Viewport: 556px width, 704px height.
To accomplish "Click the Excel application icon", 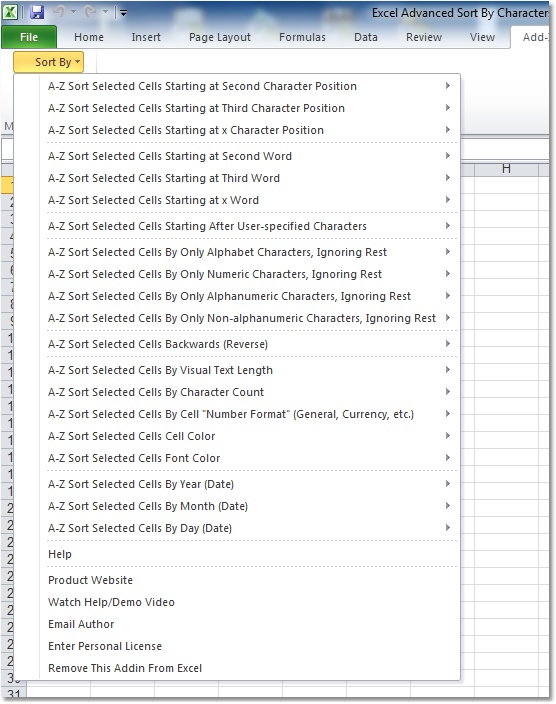I will point(10,13).
